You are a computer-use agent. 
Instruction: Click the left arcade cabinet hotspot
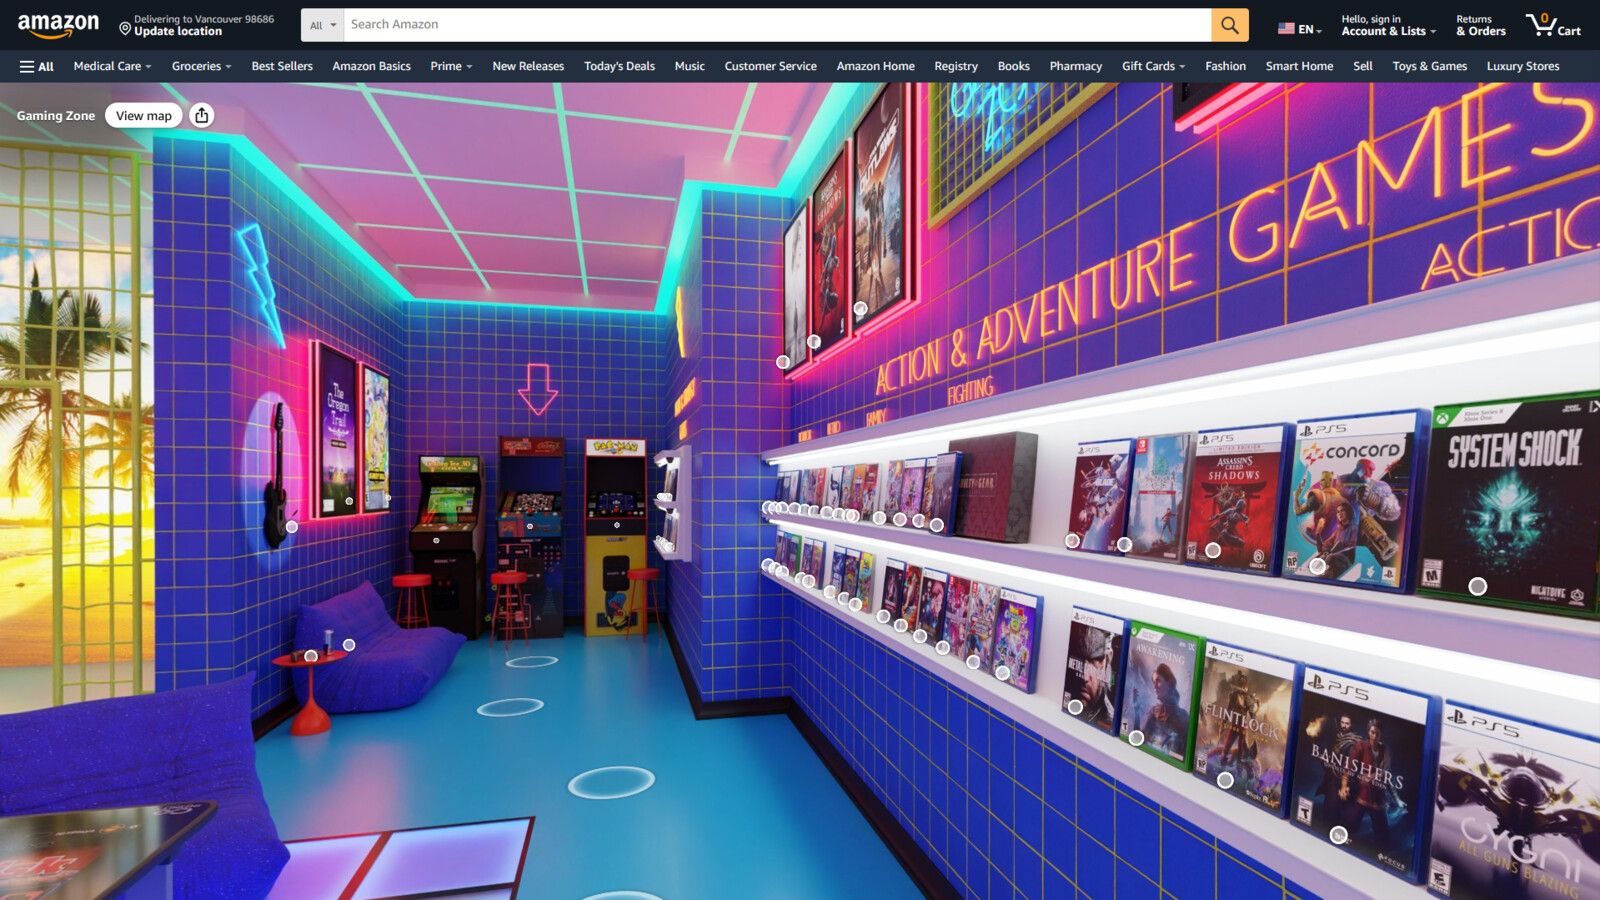pyautogui.click(x=436, y=540)
